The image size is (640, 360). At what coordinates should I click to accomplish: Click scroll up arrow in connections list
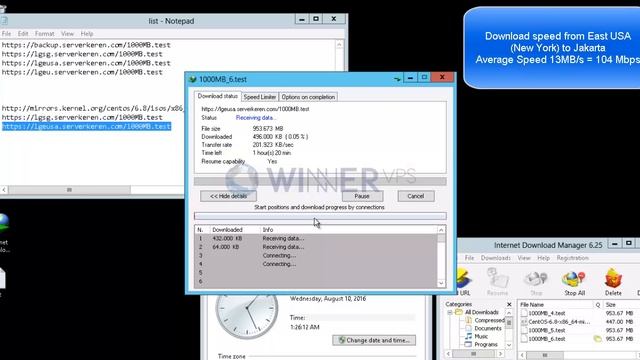(x=441, y=230)
